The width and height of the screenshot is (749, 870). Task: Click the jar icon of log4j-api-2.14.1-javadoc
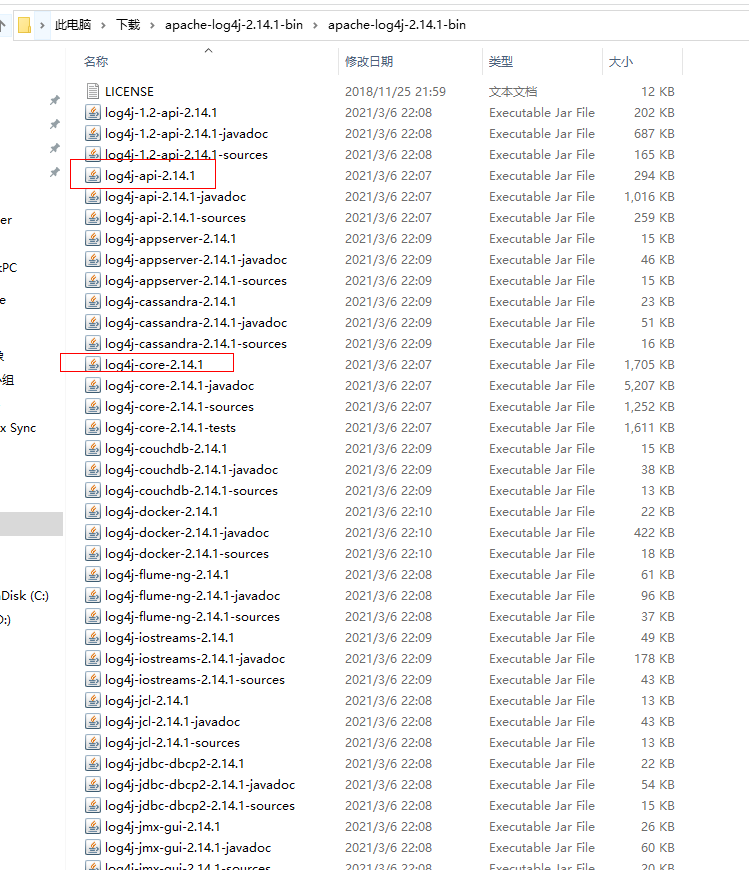click(x=93, y=196)
